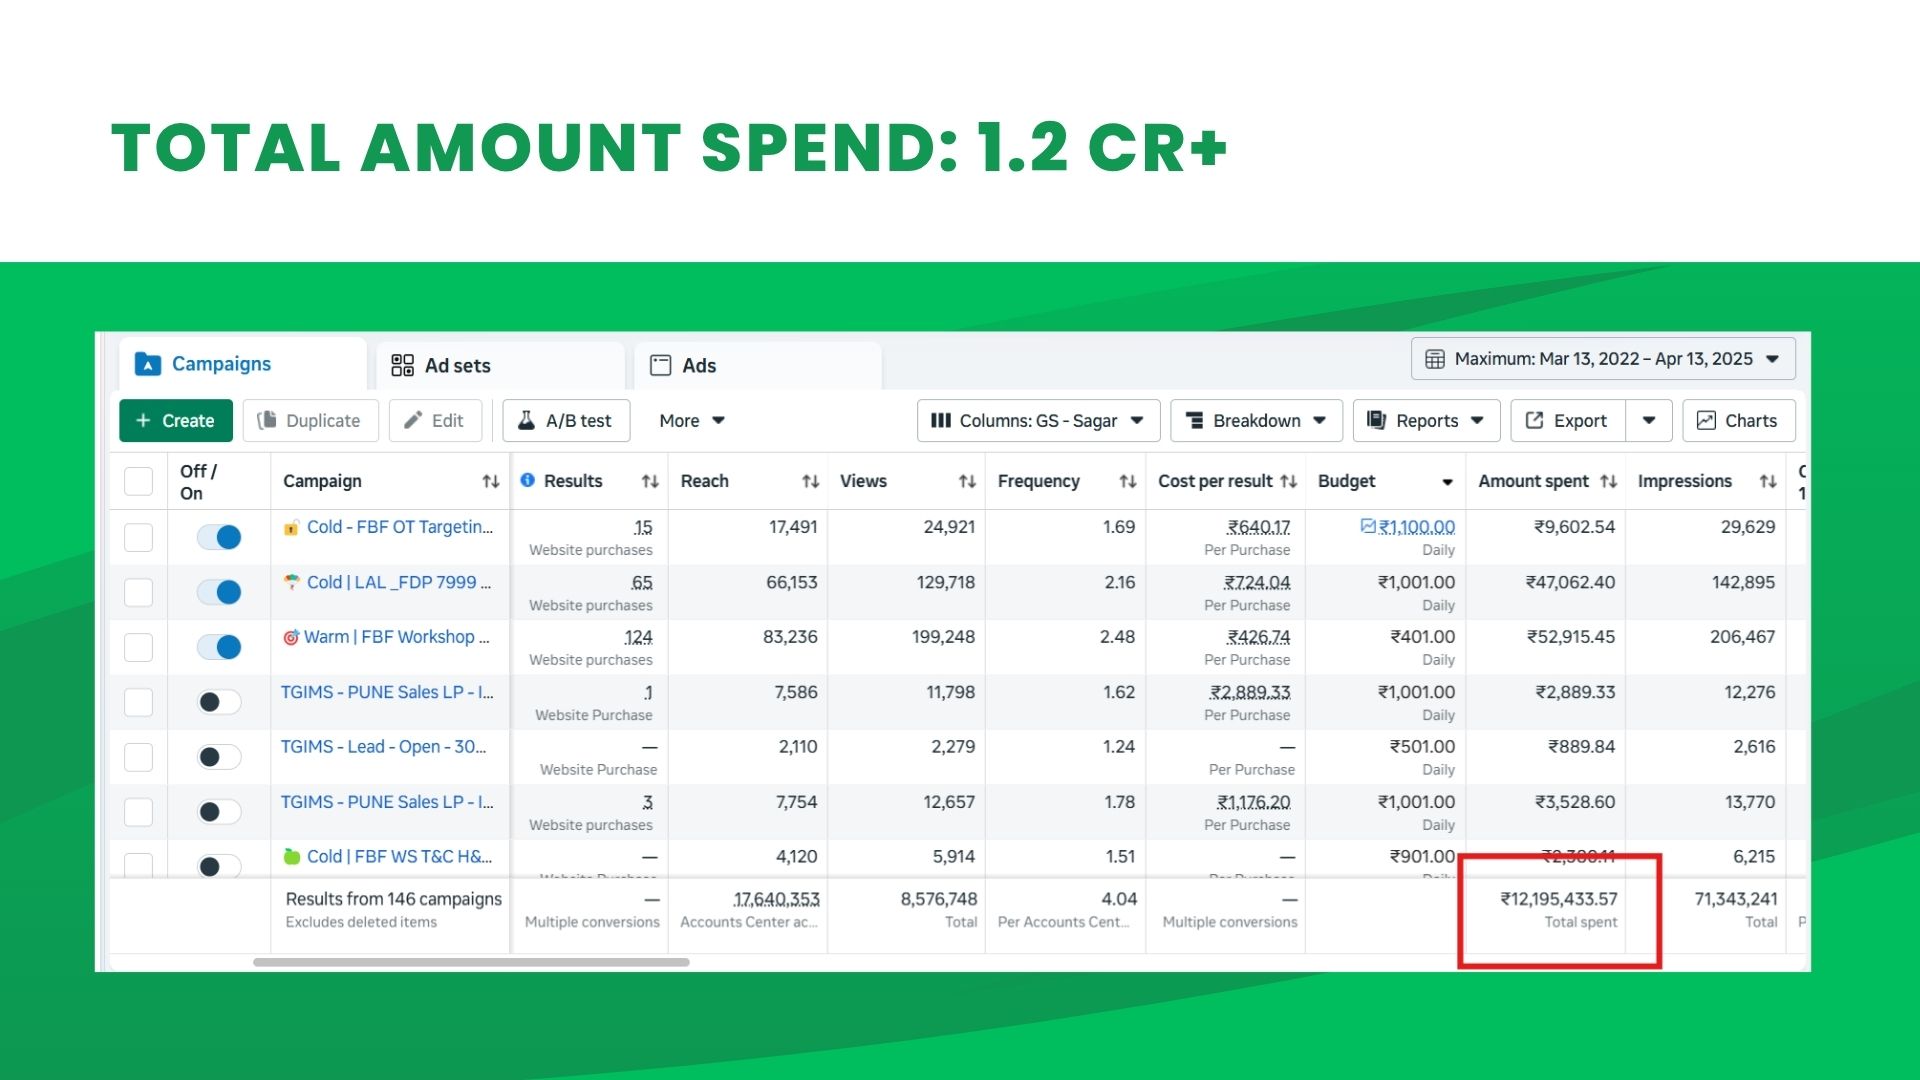
Task: Sort by Impressions column arrows
Action: (x=1768, y=482)
